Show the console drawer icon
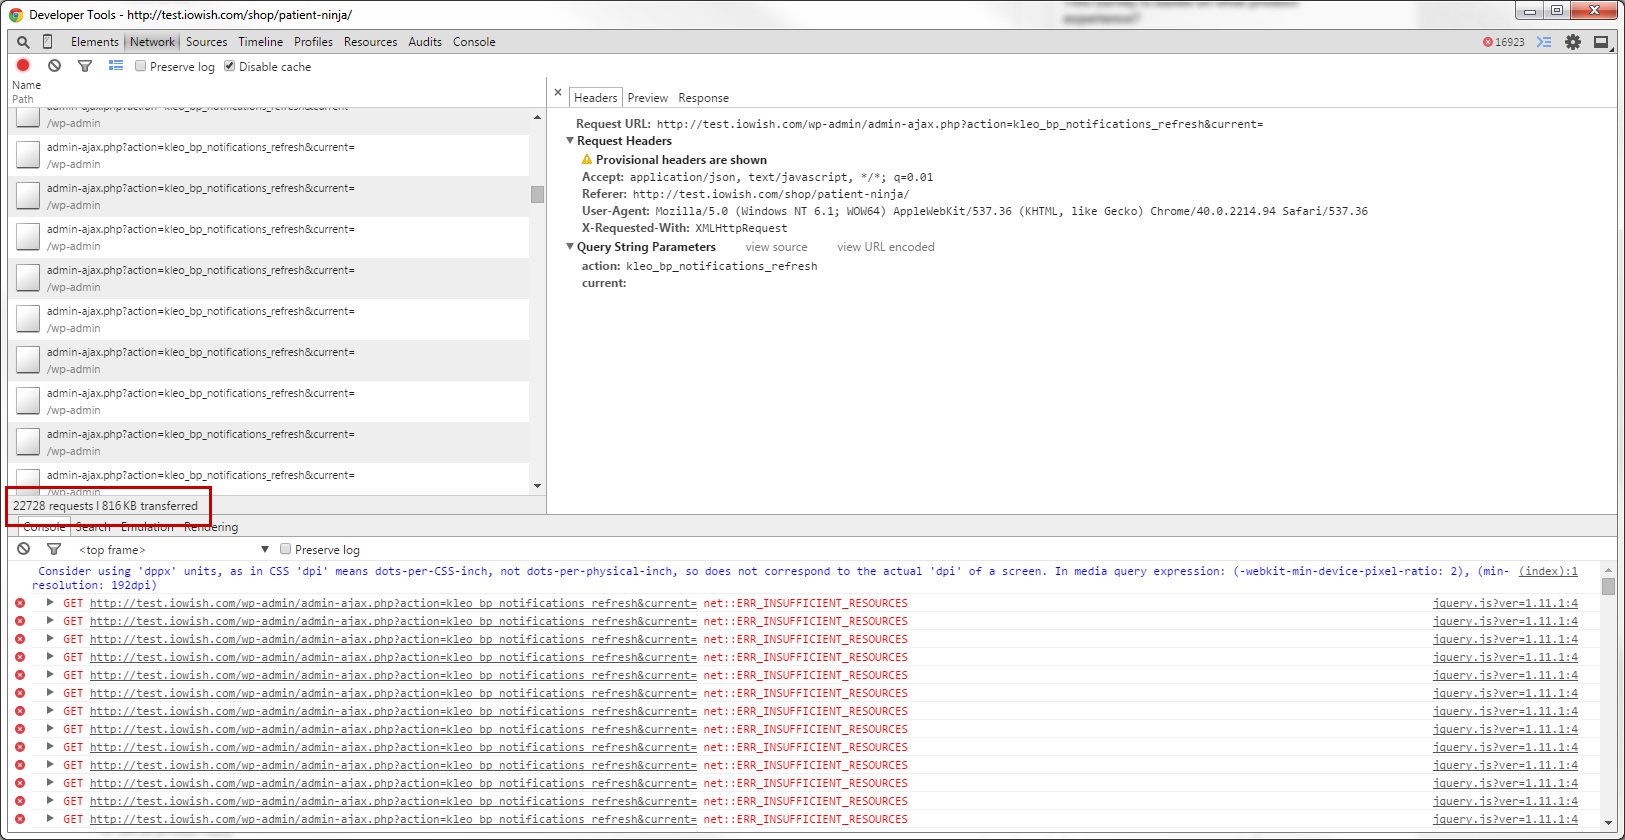The height and width of the screenshot is (840, 1625). click(1544, 42)
